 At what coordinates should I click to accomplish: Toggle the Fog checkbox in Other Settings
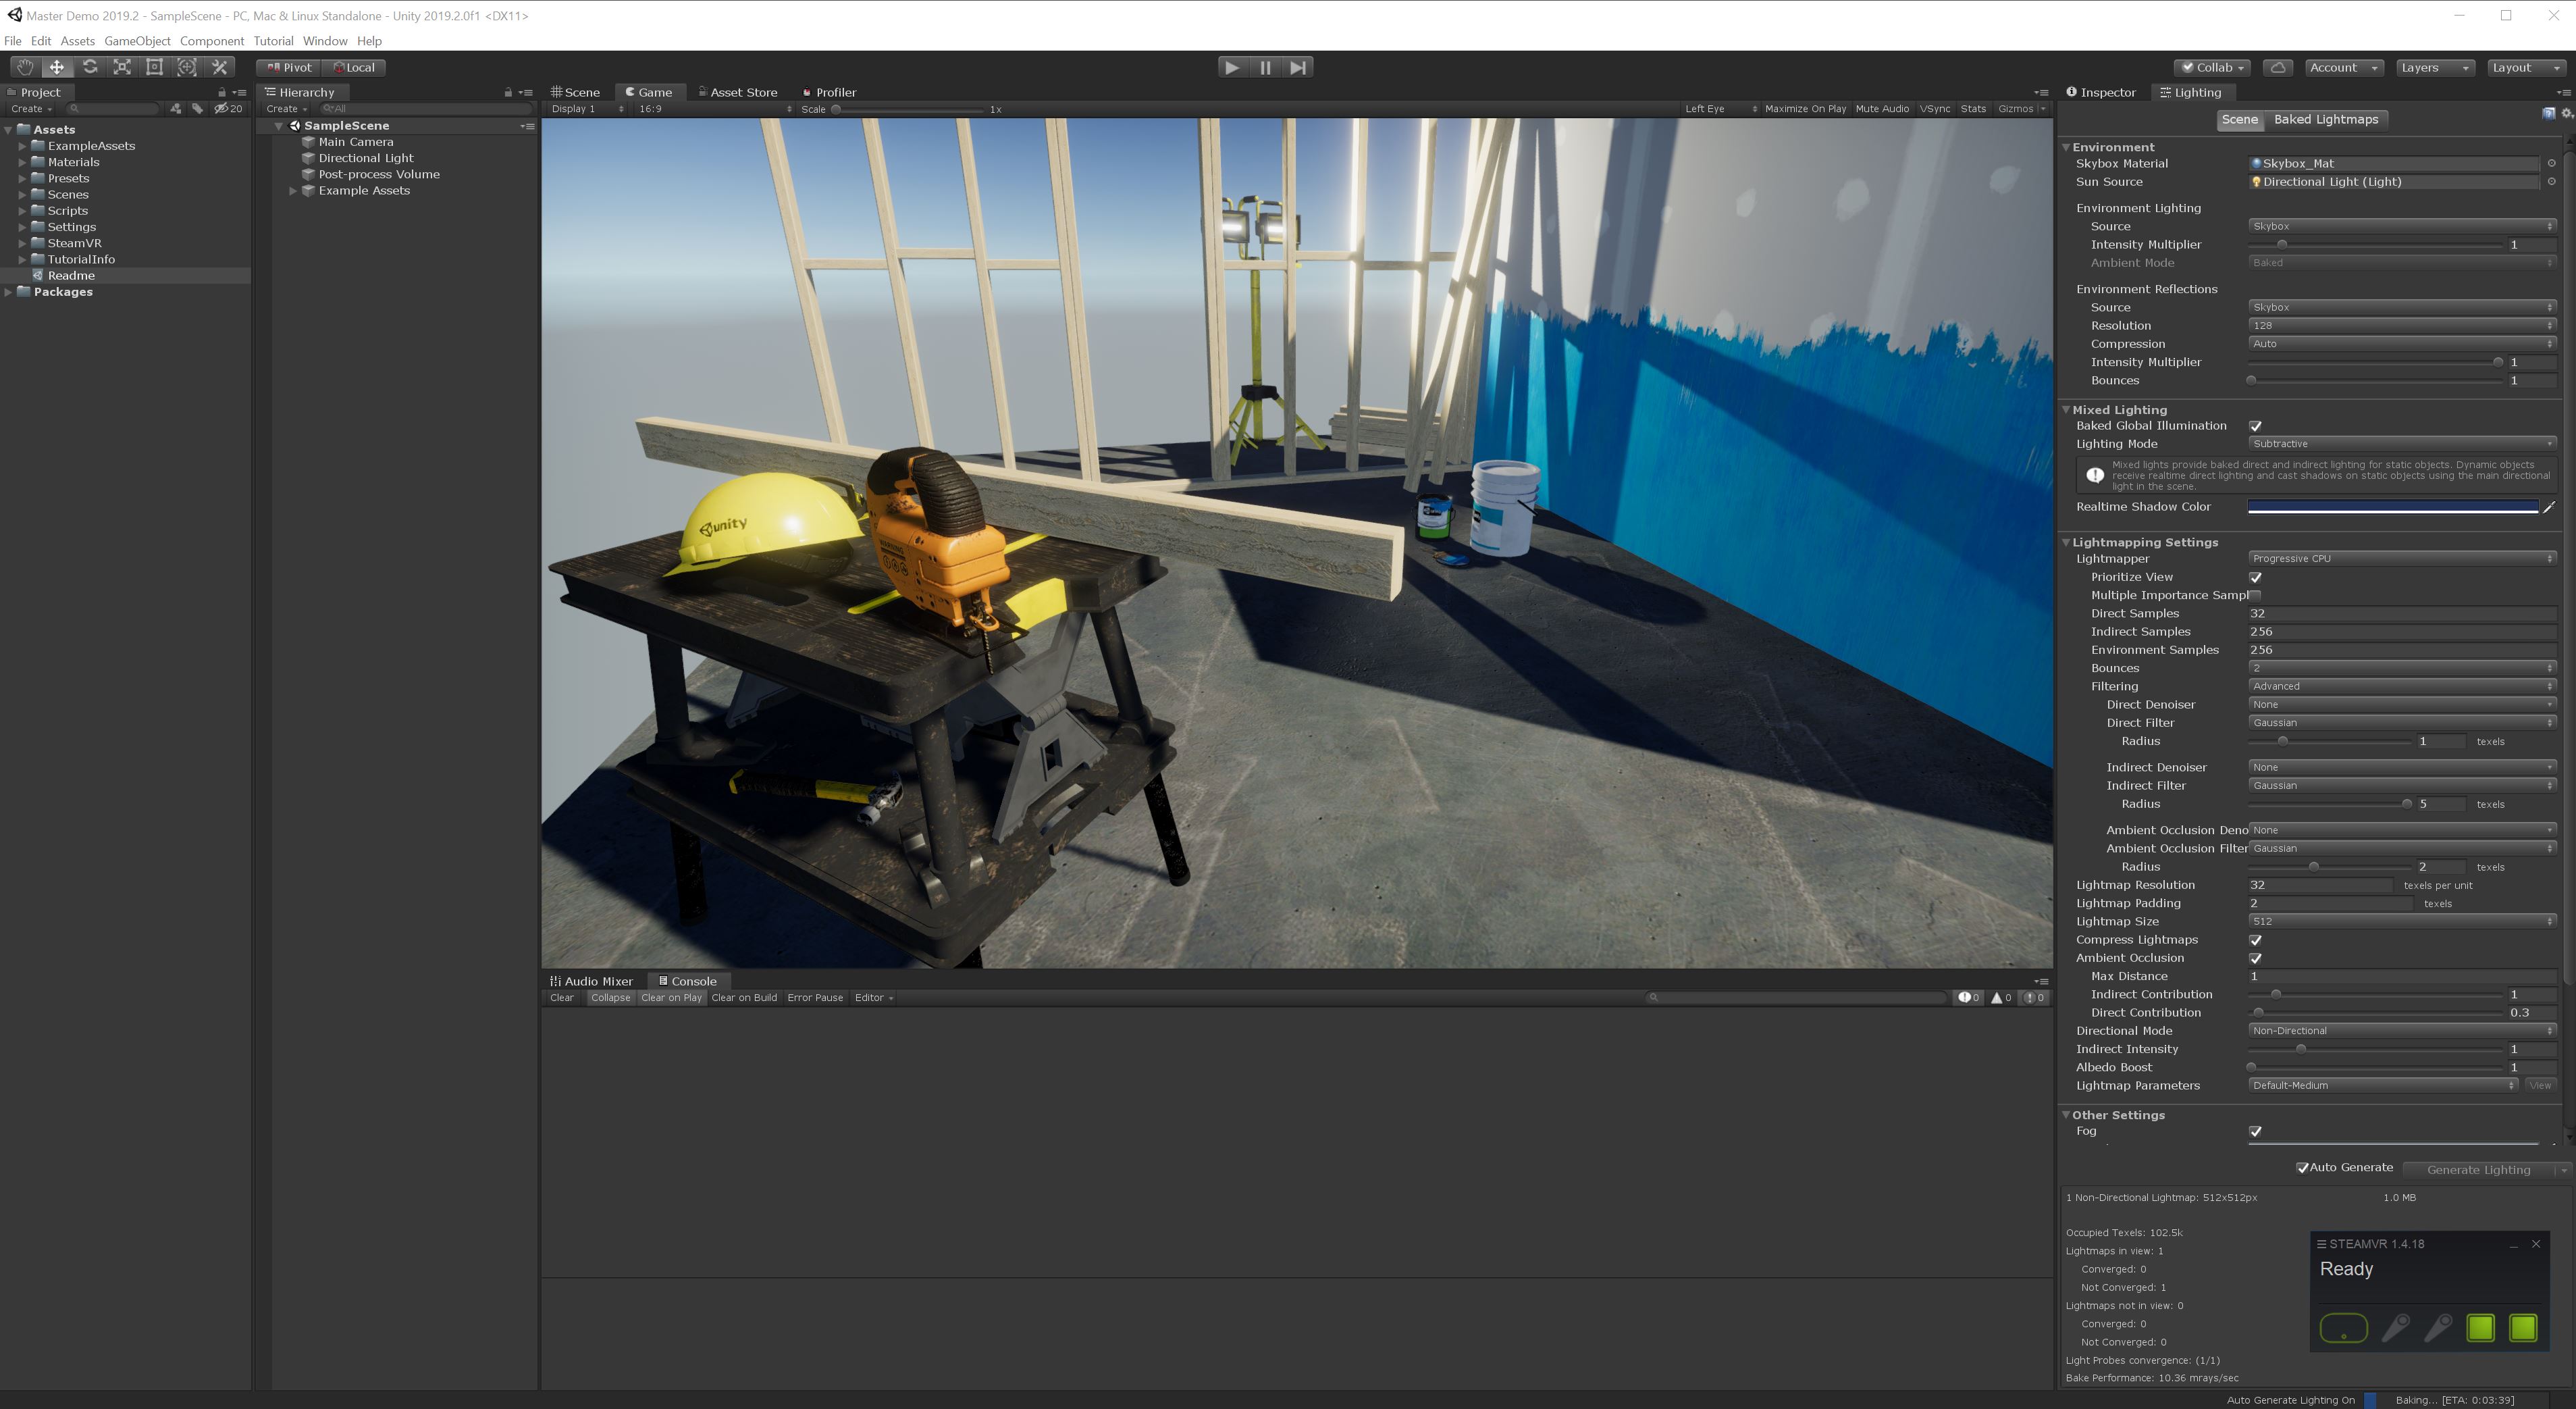click(x=2256, y=1131)
